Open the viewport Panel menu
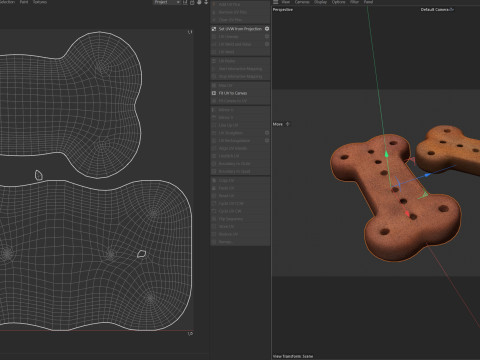The width and height of the screenshot is (480, 360). click(368, 2)
